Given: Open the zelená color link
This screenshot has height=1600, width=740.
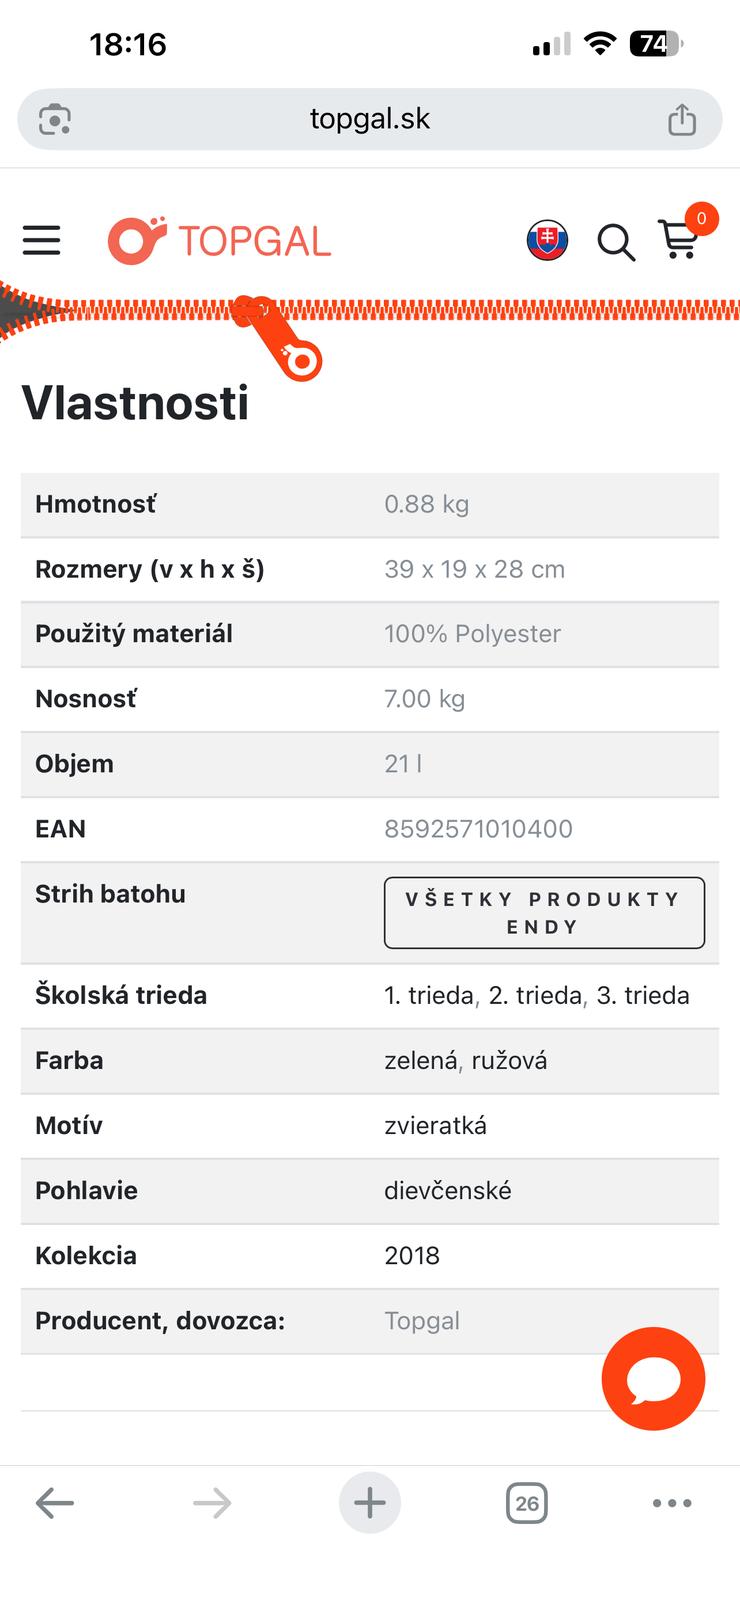Looking at the screenshot, I should pos(421,1061).
